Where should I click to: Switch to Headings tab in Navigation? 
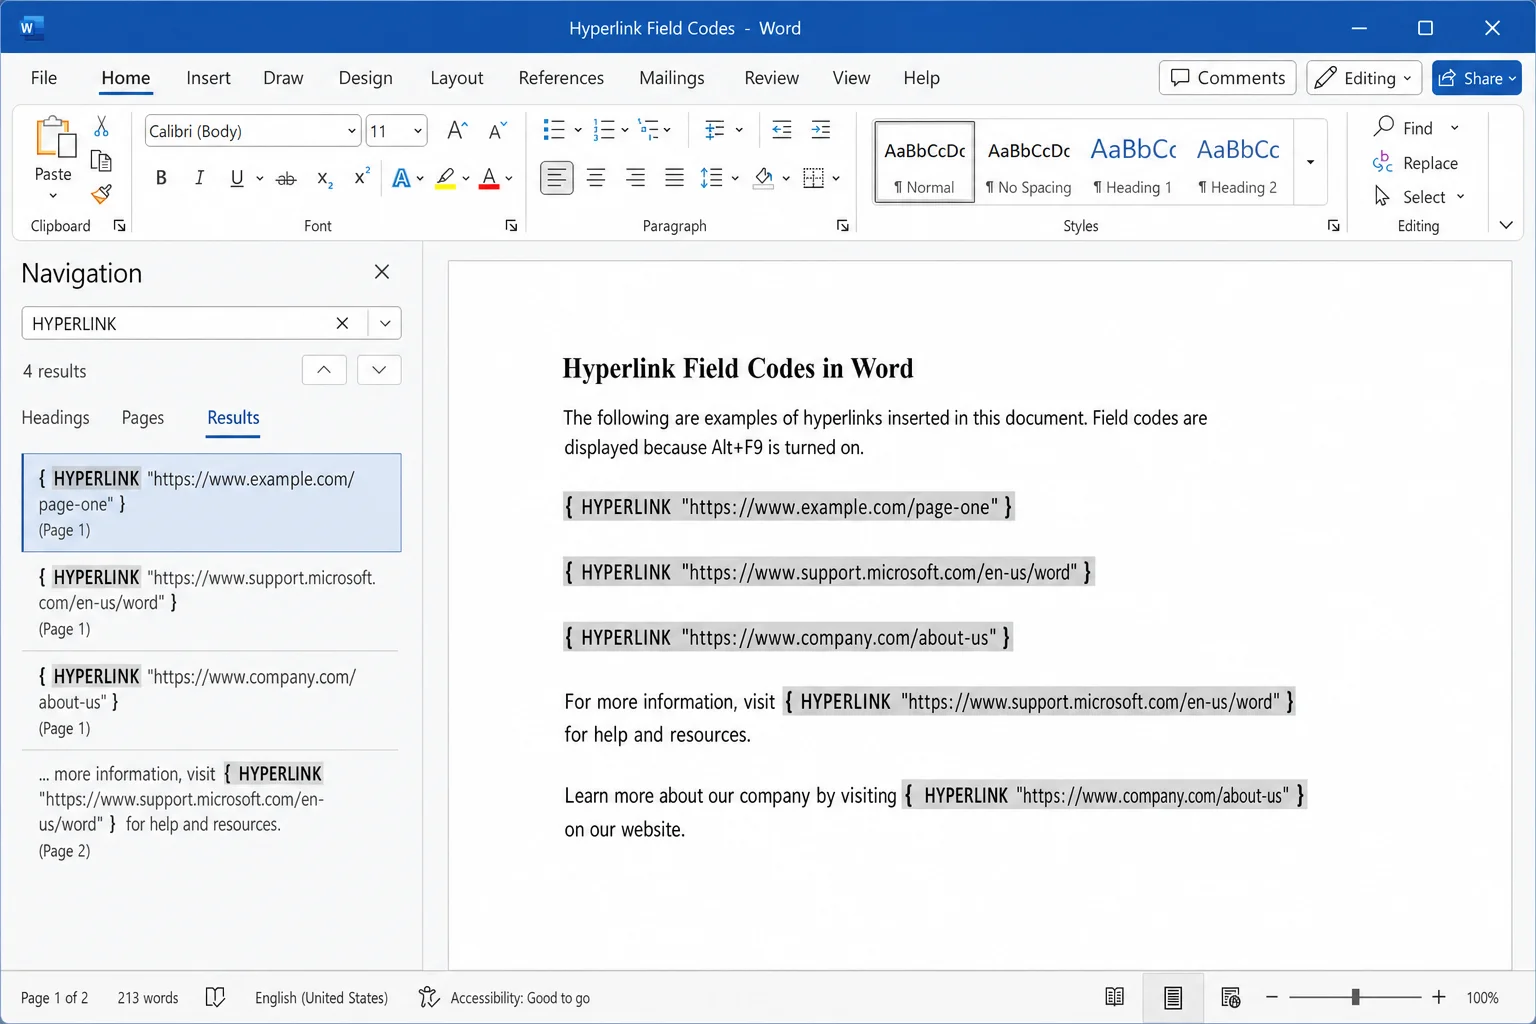click(55, 417)
